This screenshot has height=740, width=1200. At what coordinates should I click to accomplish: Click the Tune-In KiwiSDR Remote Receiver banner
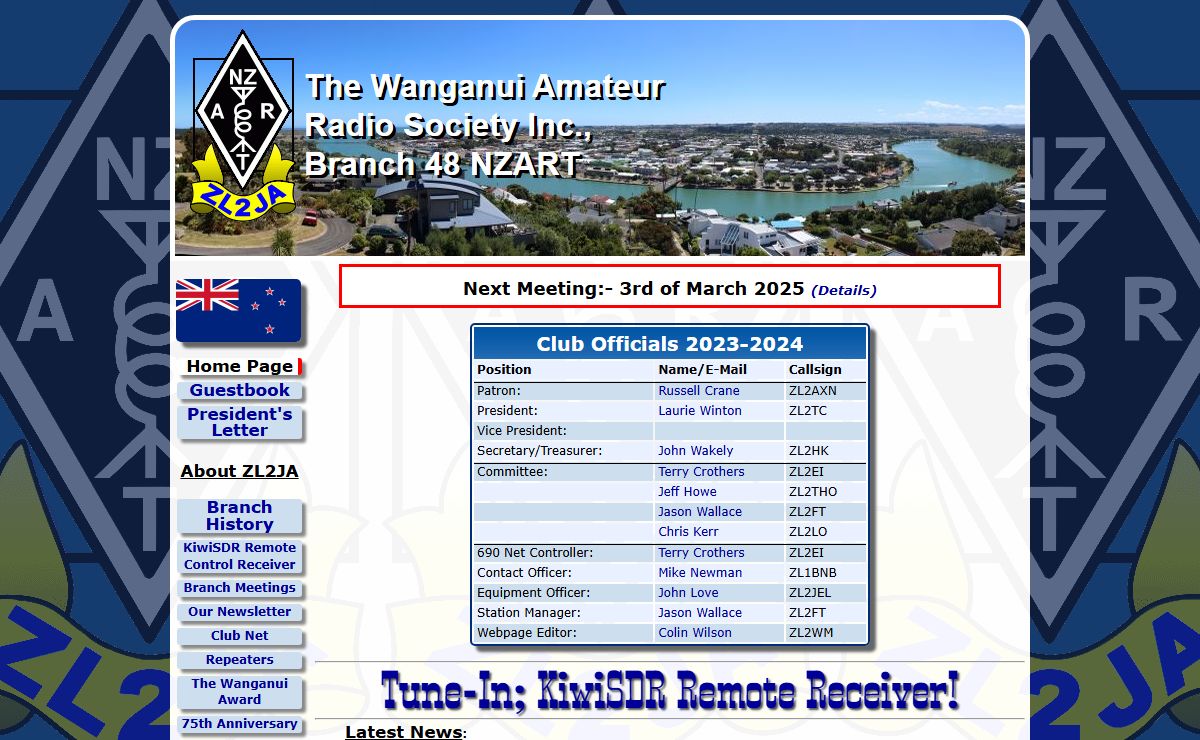[670, 690]
